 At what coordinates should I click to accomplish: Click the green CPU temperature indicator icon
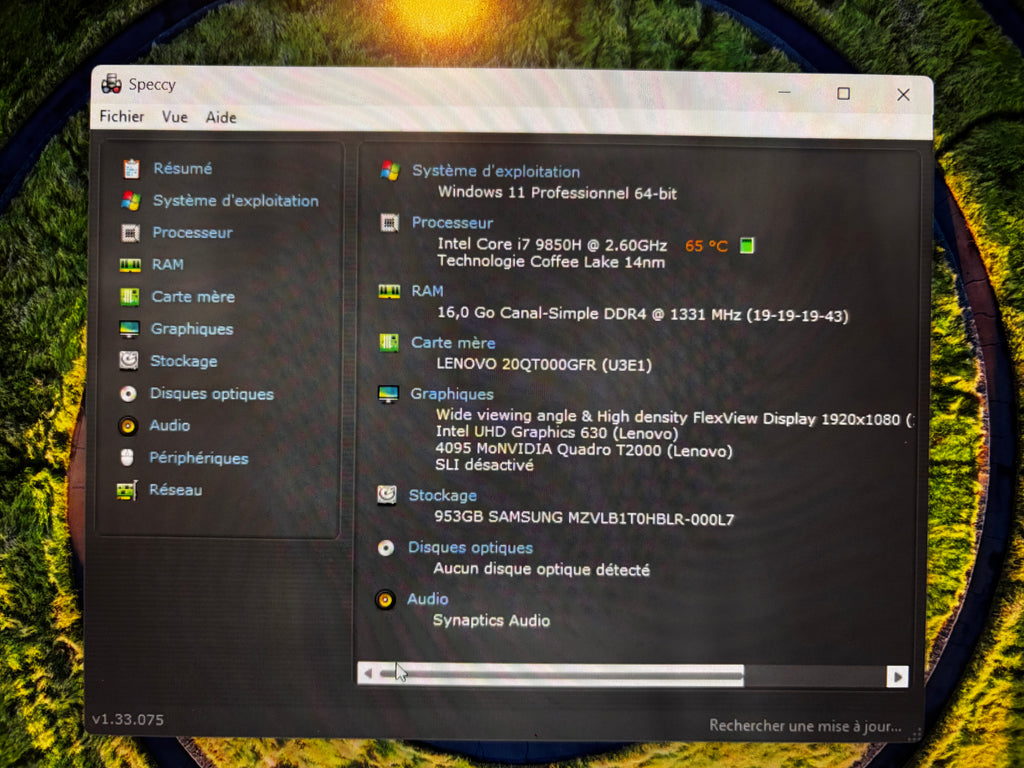coord(747,246)
